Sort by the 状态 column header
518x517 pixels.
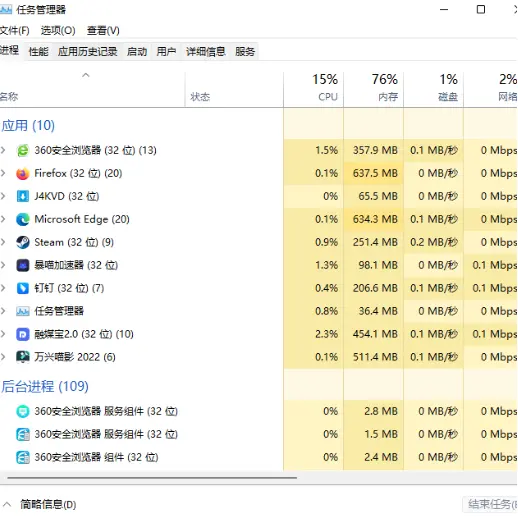coord(234,90)
